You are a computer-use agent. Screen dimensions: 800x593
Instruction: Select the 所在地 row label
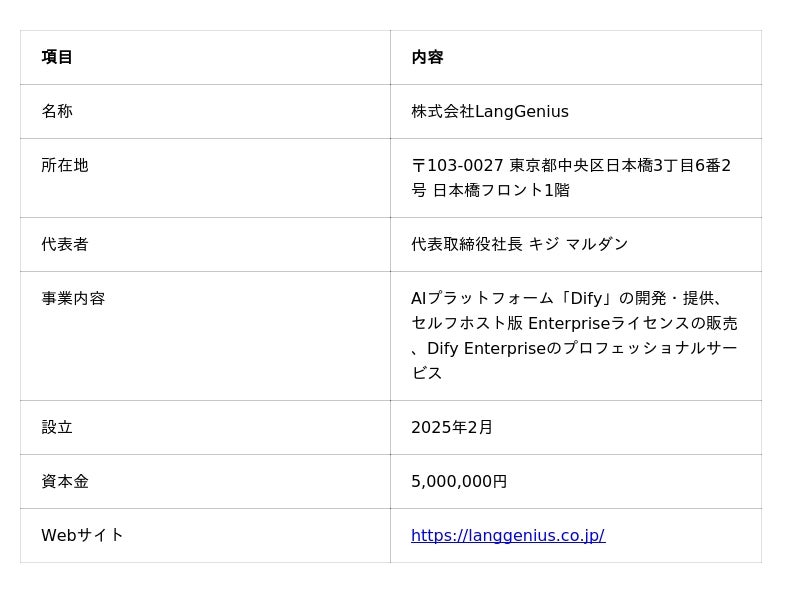pos(65,165)
